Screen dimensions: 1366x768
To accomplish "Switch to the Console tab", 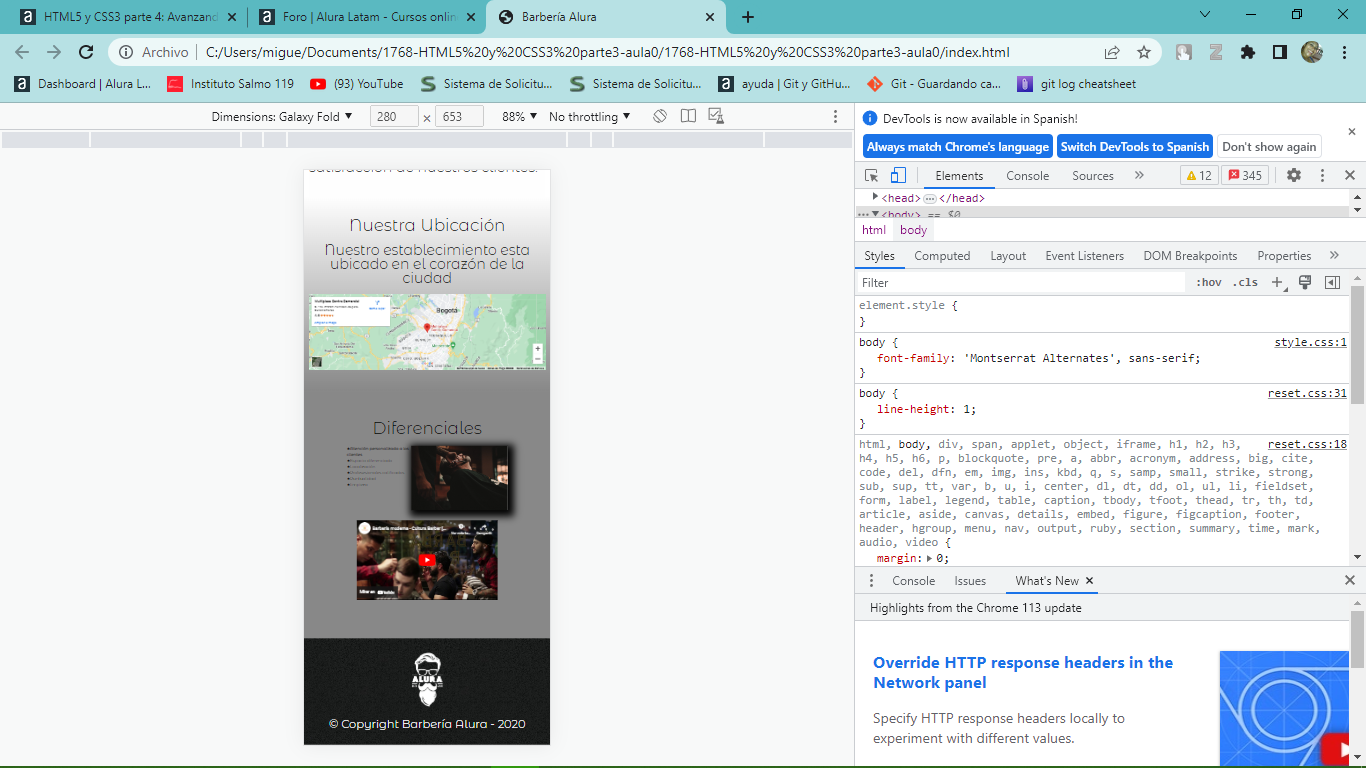I will [x=1027, y=175].
